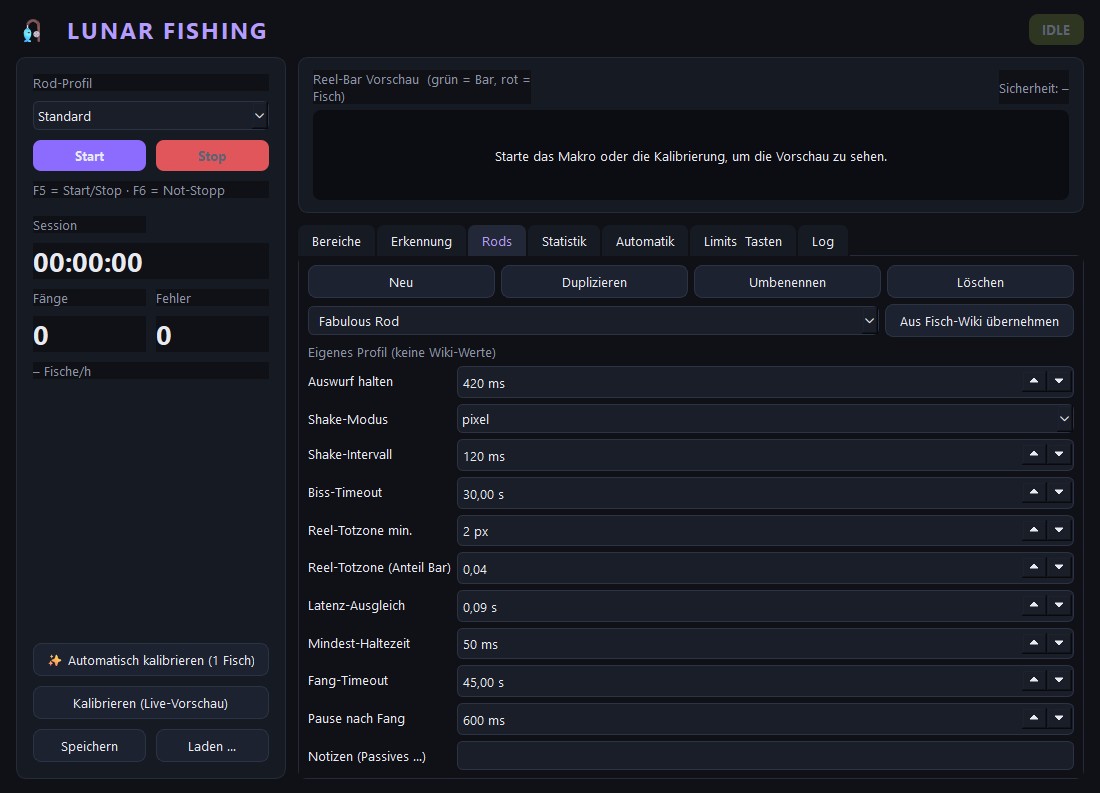Screen dimensions: 1100x793
Task: Lower Mindest-Haltezeit using down arrow
Action: click(x=1059, y=643)
